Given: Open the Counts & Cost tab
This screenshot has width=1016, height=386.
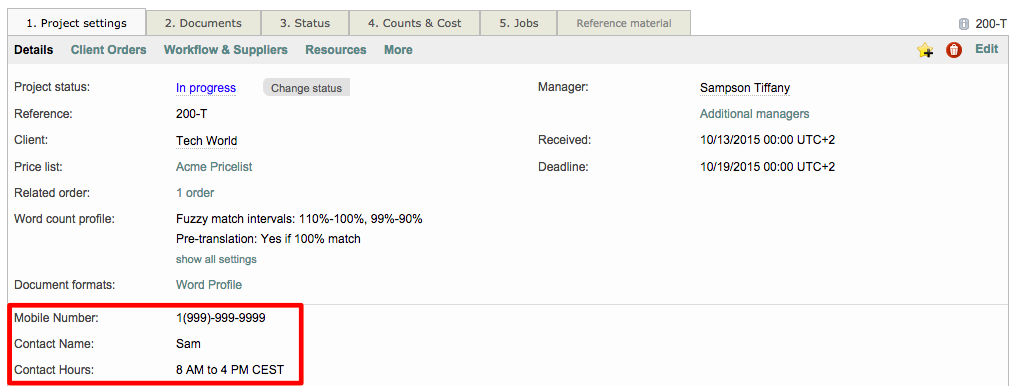Looking at the screenshot, I should [x=415, y=23].
